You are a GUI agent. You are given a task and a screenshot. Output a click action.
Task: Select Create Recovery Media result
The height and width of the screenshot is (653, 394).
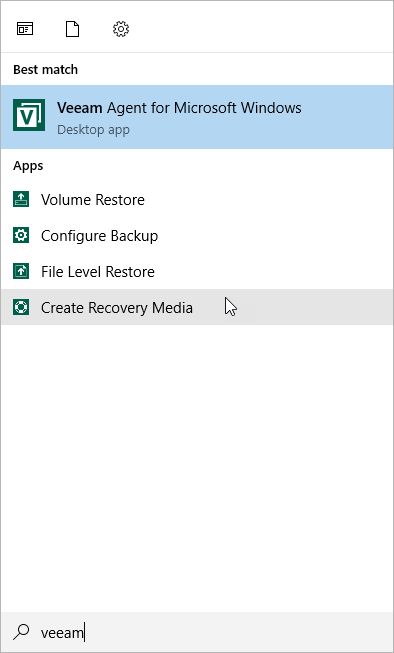click(197, 307)
